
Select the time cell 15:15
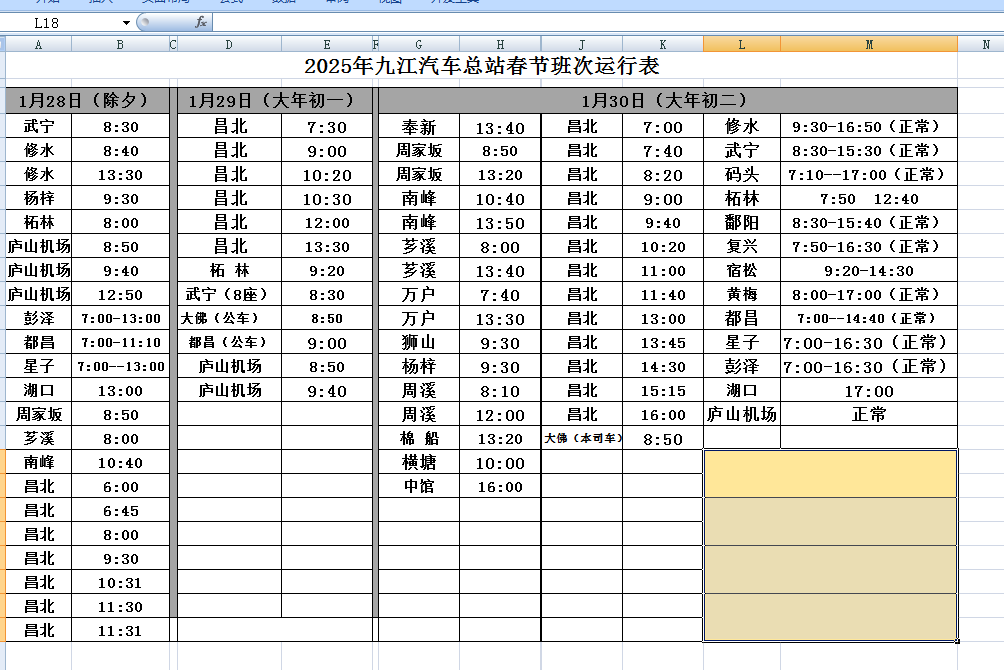point(663,391)
